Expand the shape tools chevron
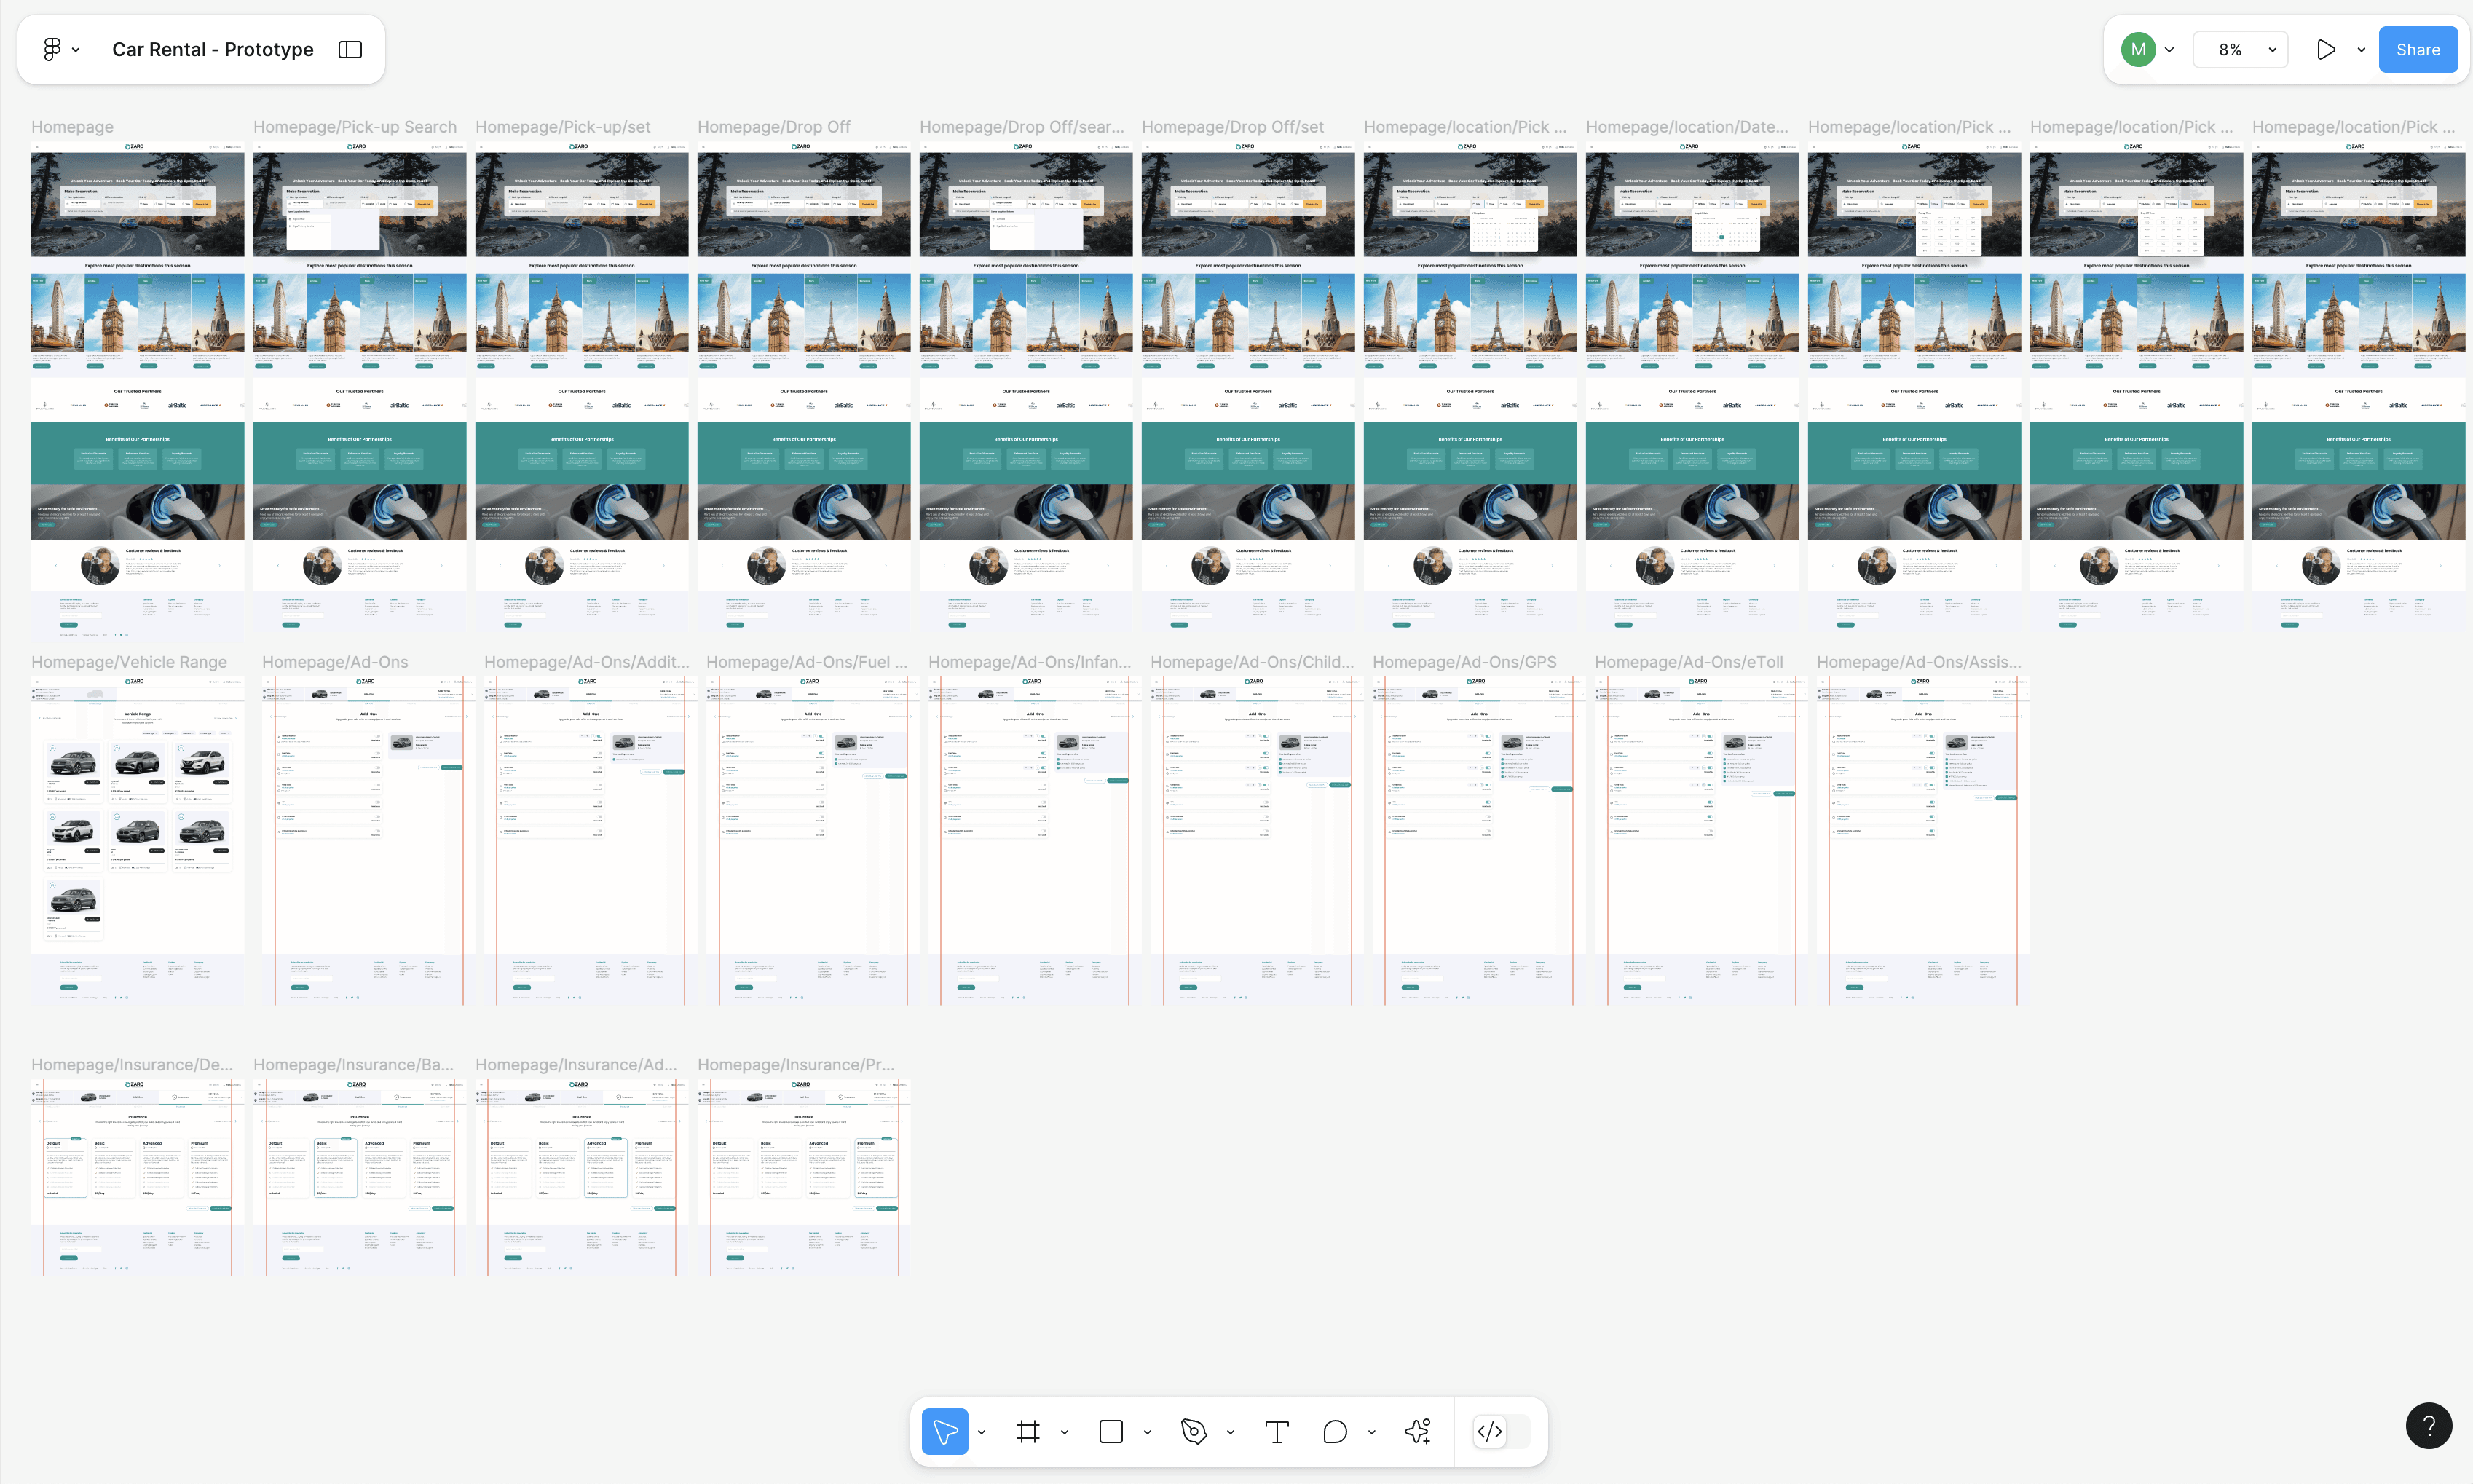Viewport: 2473px width, 1484px height. pos(1147,1432)
